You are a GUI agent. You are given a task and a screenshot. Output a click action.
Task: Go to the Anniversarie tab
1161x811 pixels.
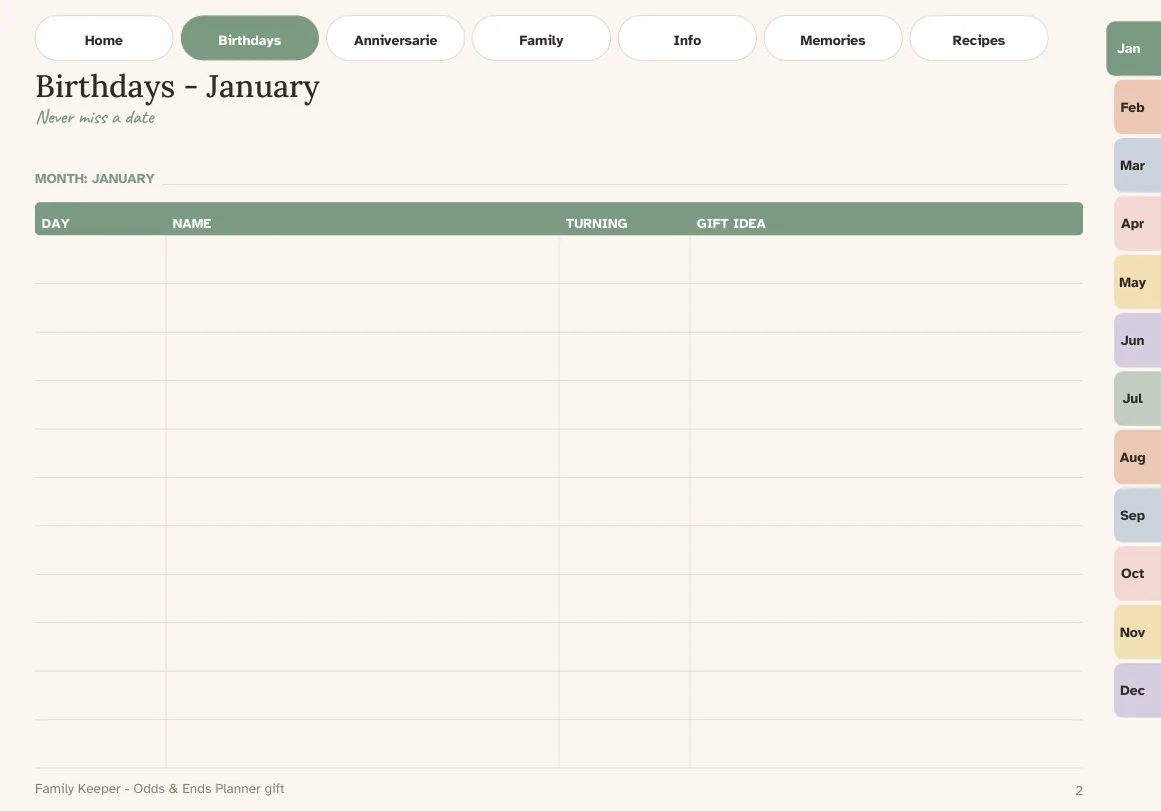395,39
